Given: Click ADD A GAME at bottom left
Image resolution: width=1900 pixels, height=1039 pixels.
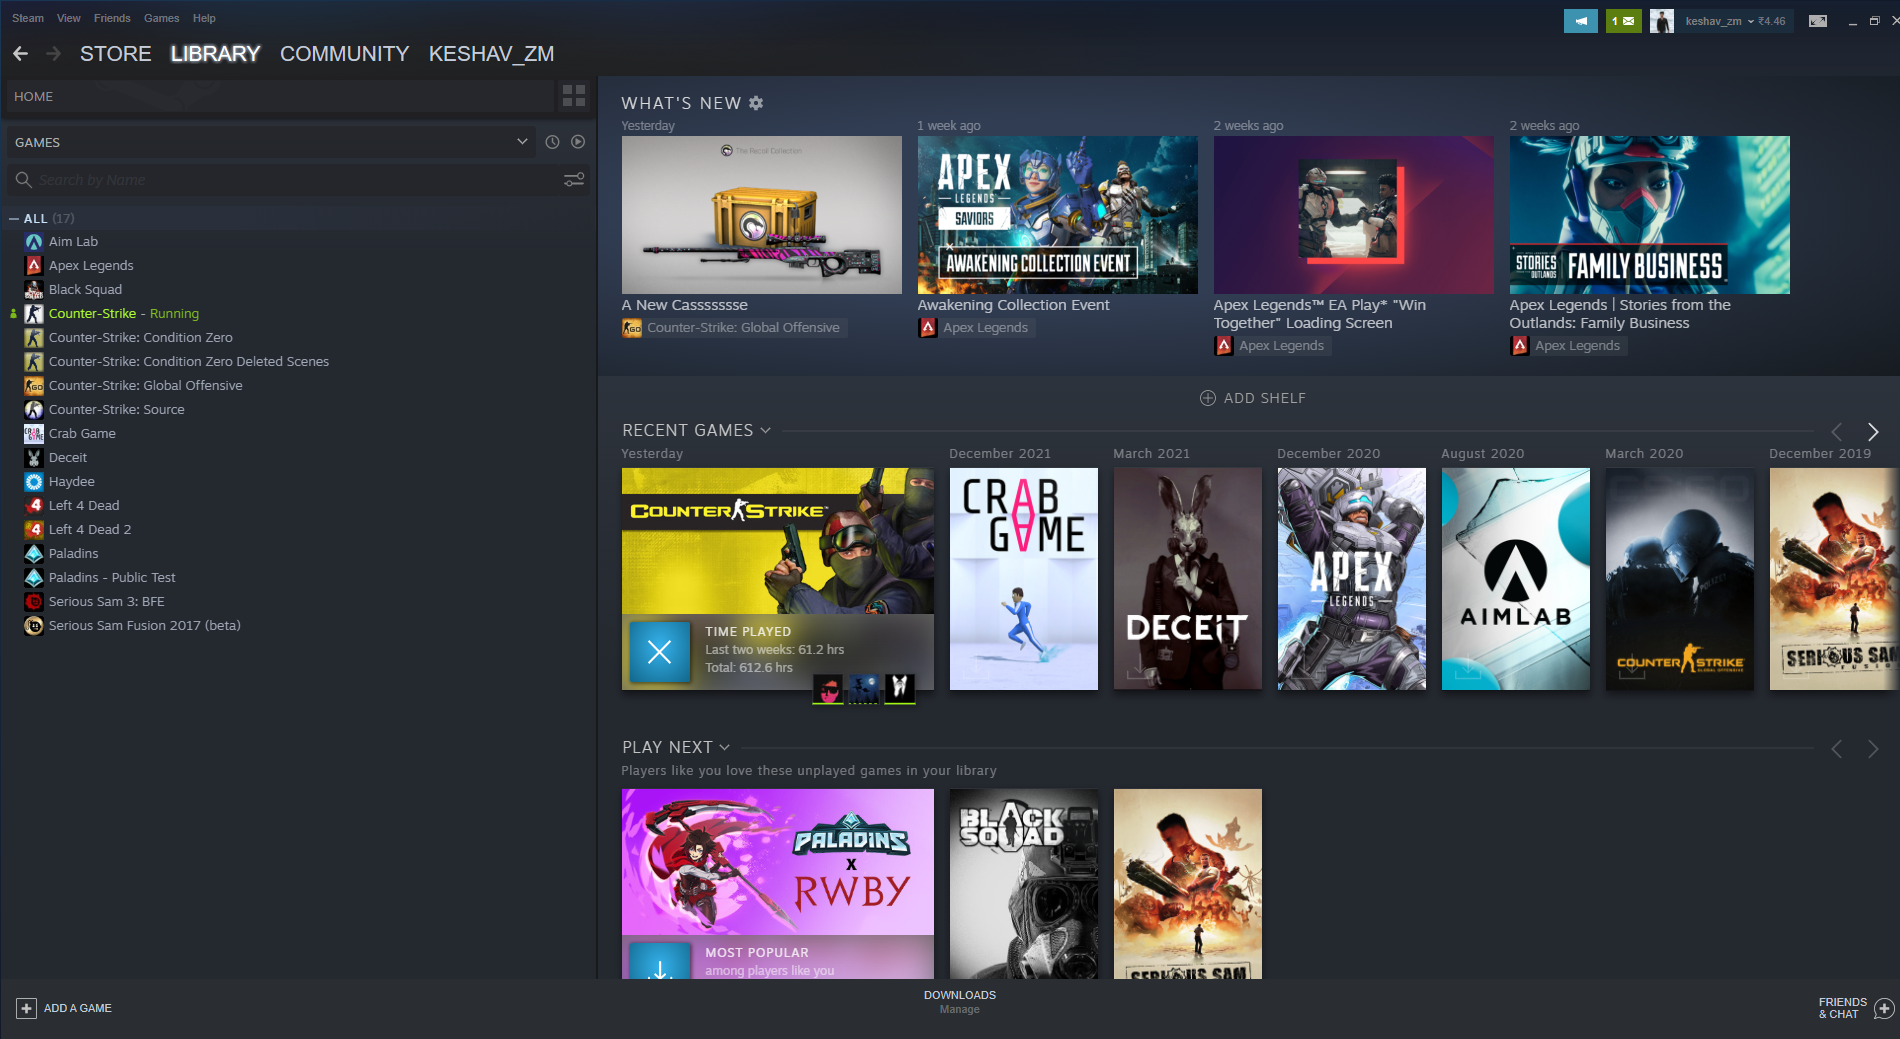Looking at the screenshot, I should (x=65, y=1008).
